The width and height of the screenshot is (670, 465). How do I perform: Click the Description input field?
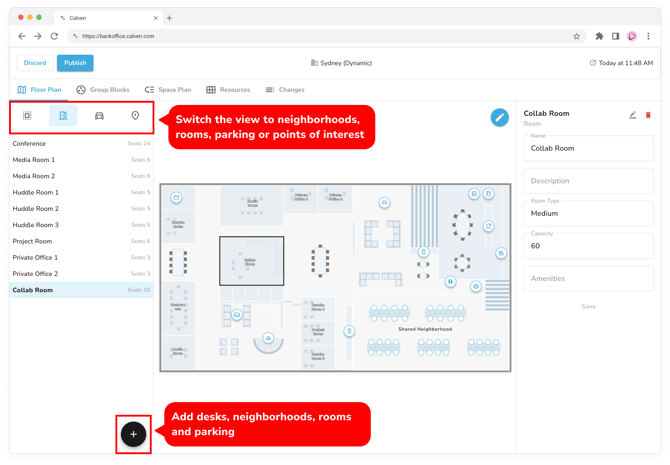pyautogui.click(x=588, y=181)
